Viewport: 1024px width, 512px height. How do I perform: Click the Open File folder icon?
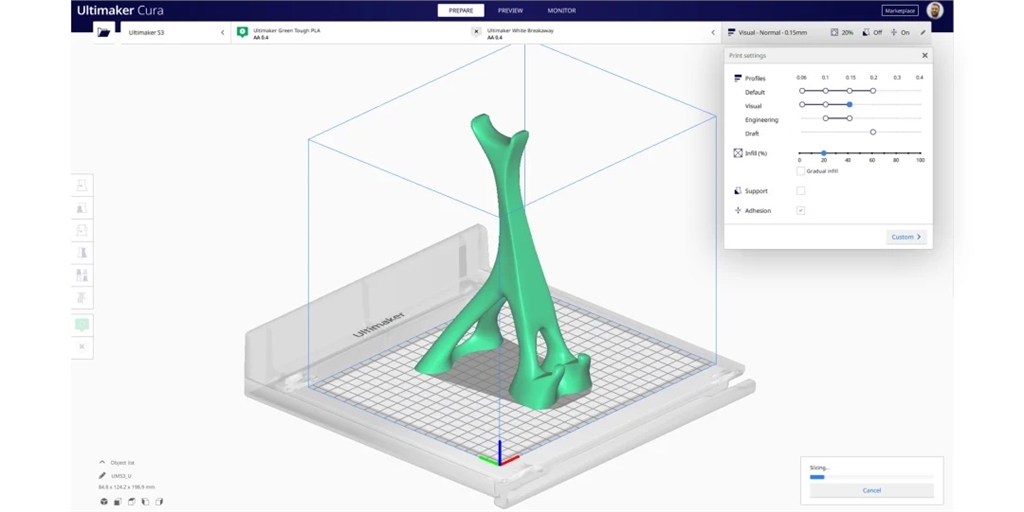click(103, 32)
